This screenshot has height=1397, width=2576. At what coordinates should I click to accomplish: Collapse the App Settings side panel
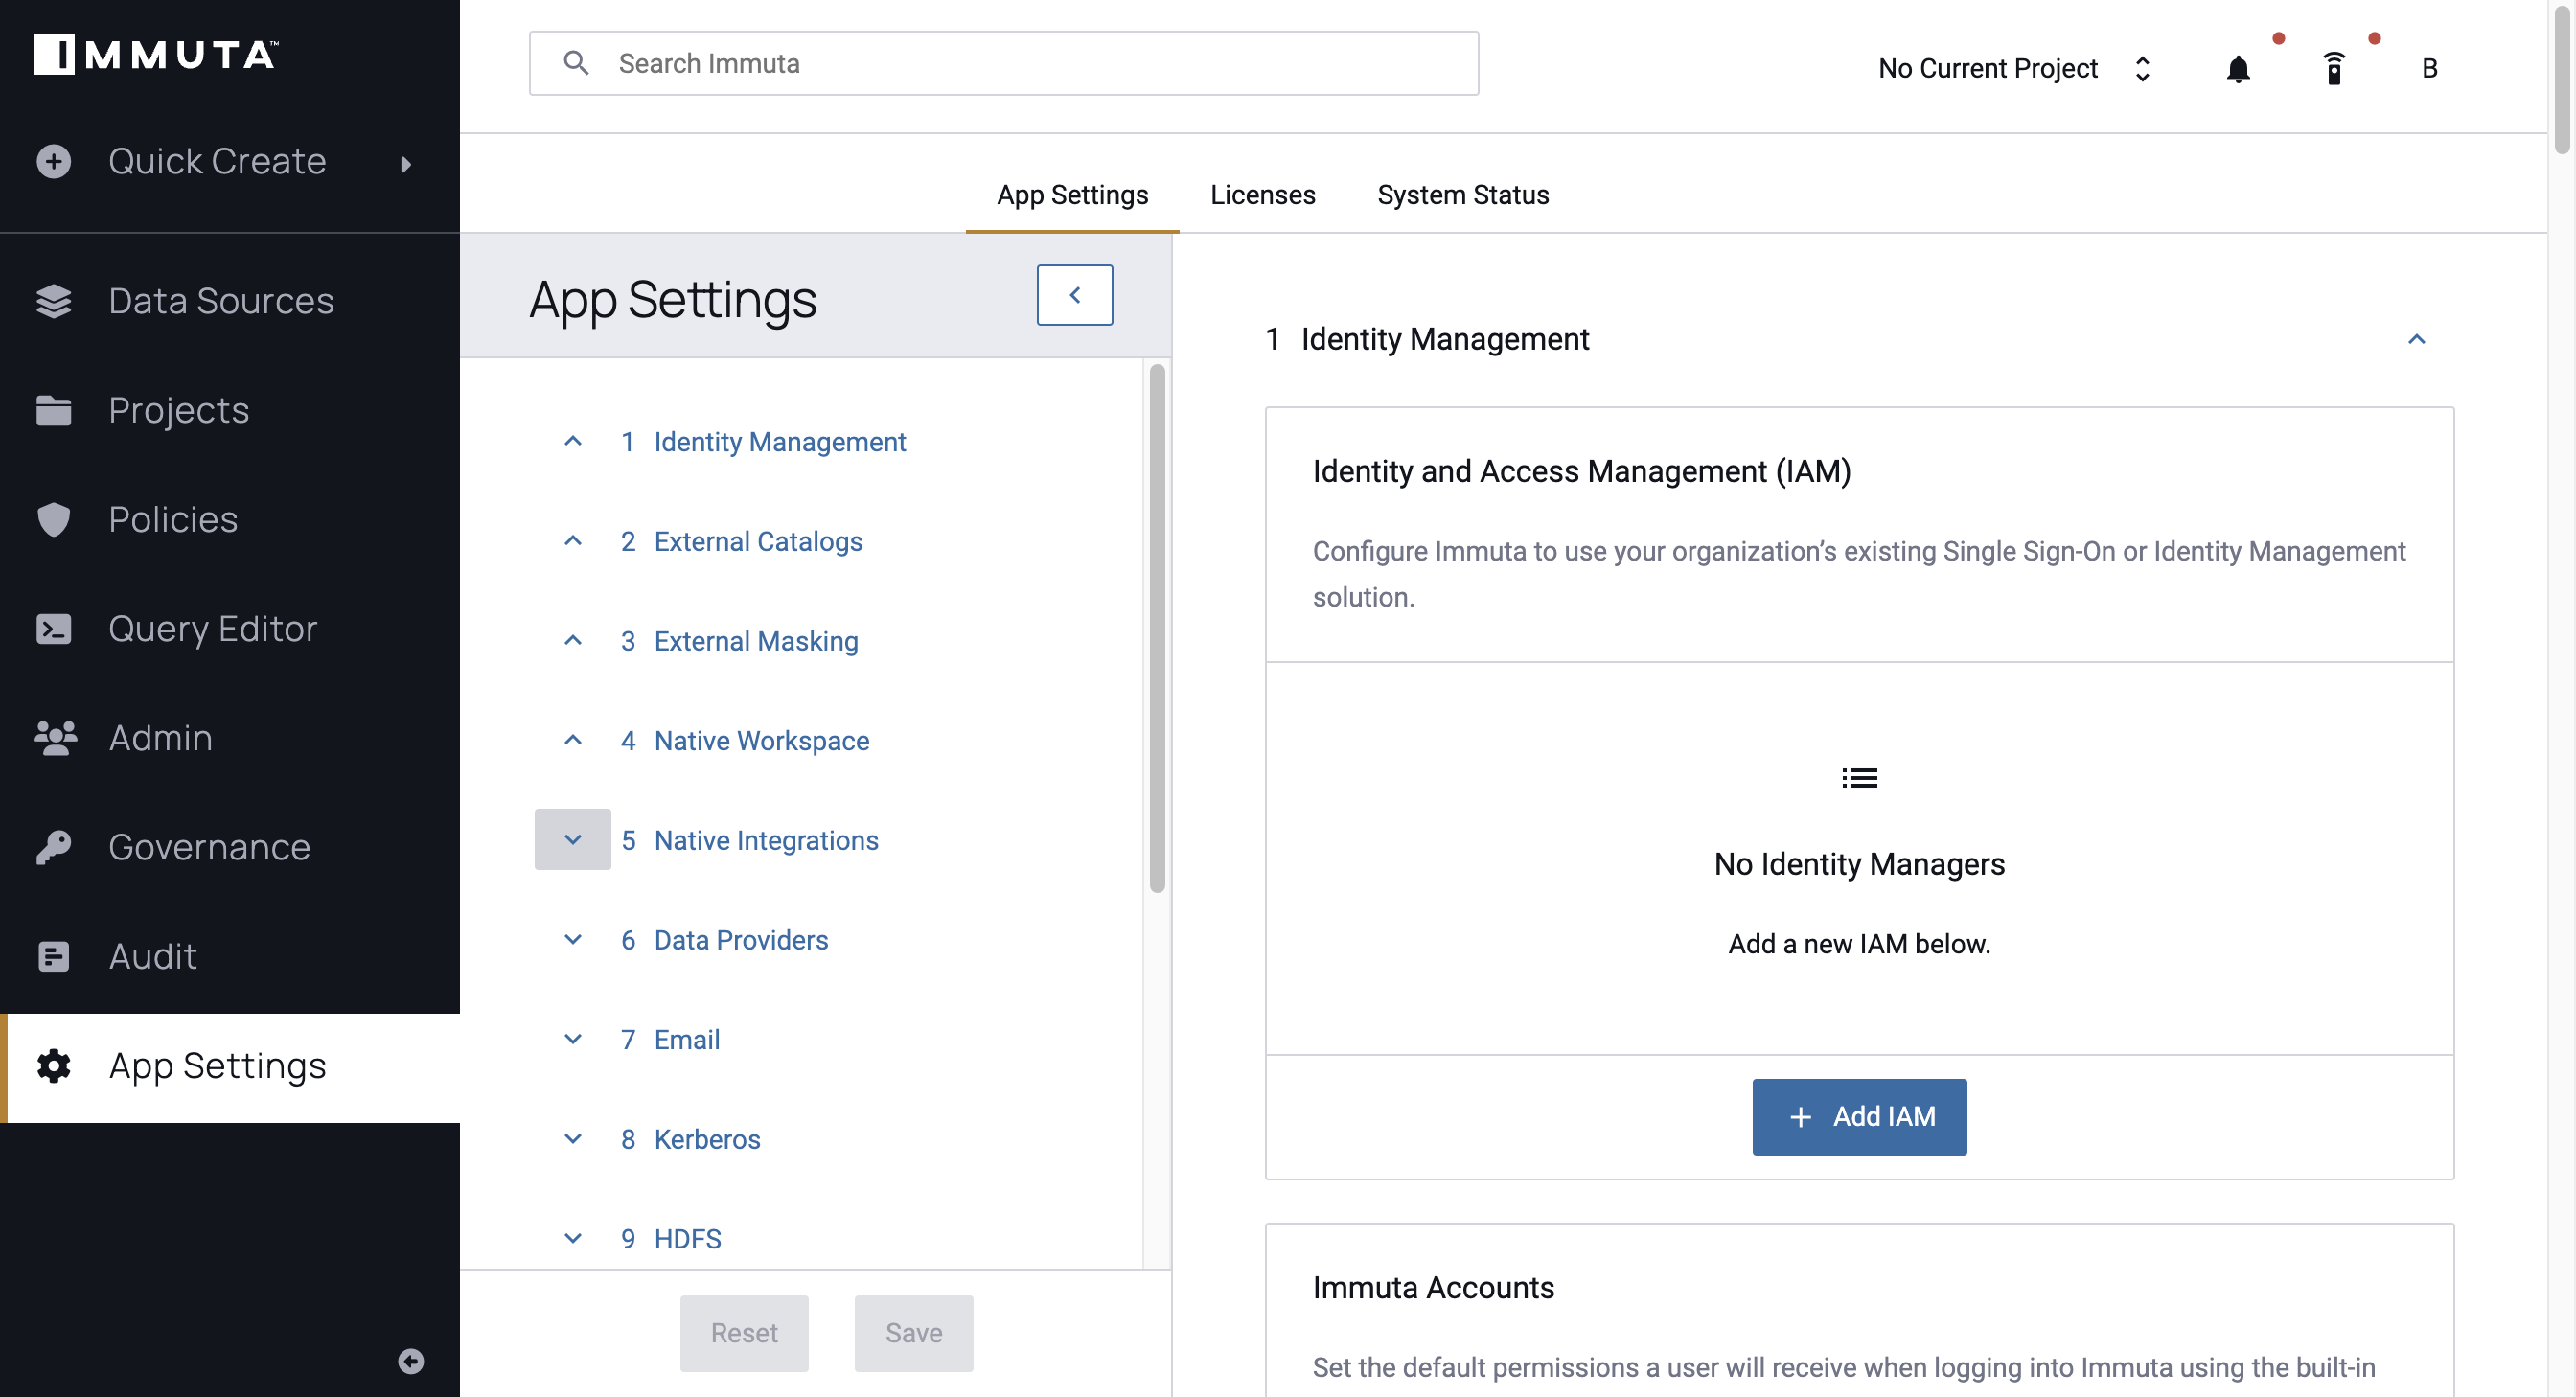coord(1073,296)
